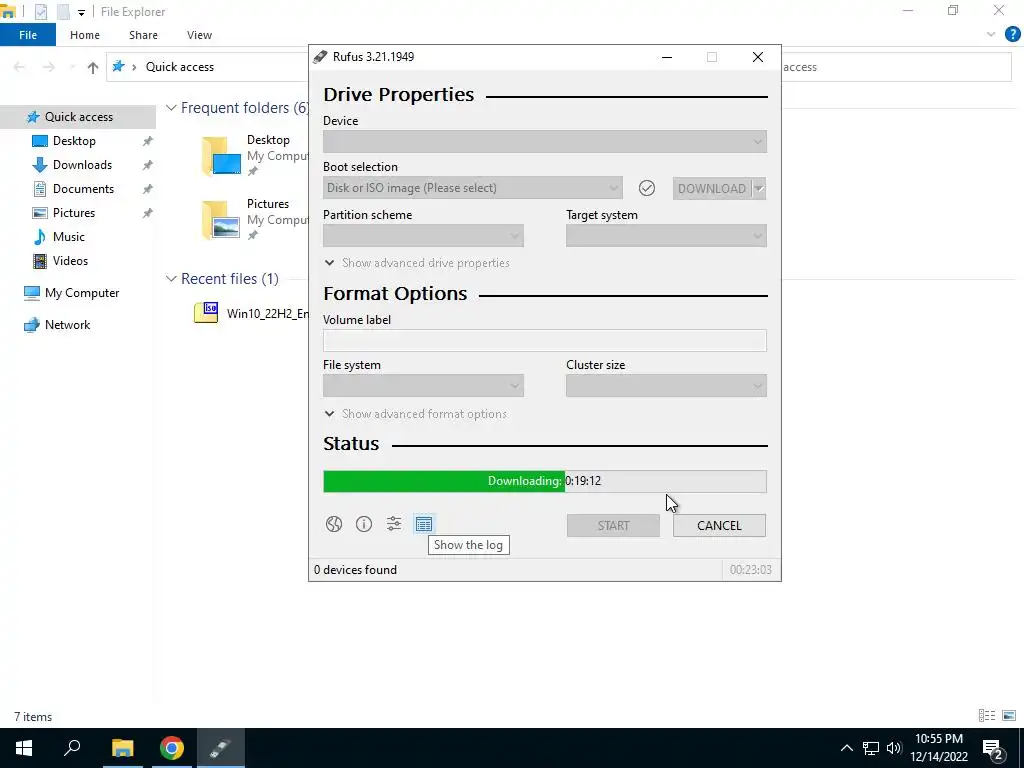Open the Device dropdown in Rufus

[545, 142]
